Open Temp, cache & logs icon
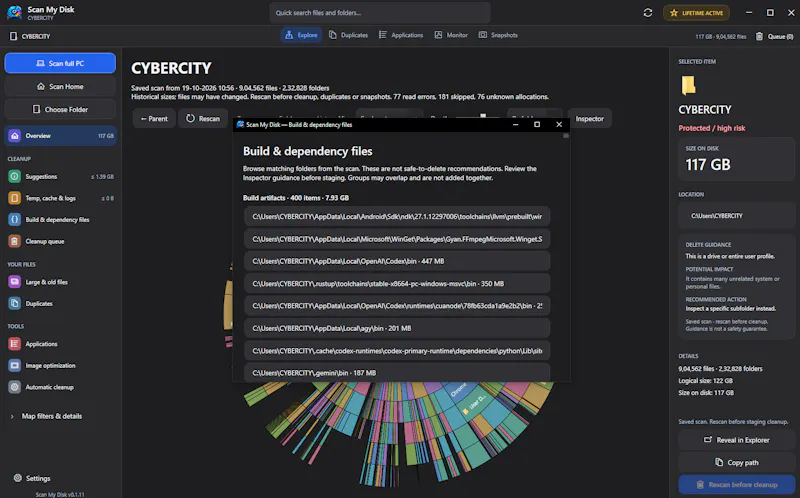 point(15,198)
